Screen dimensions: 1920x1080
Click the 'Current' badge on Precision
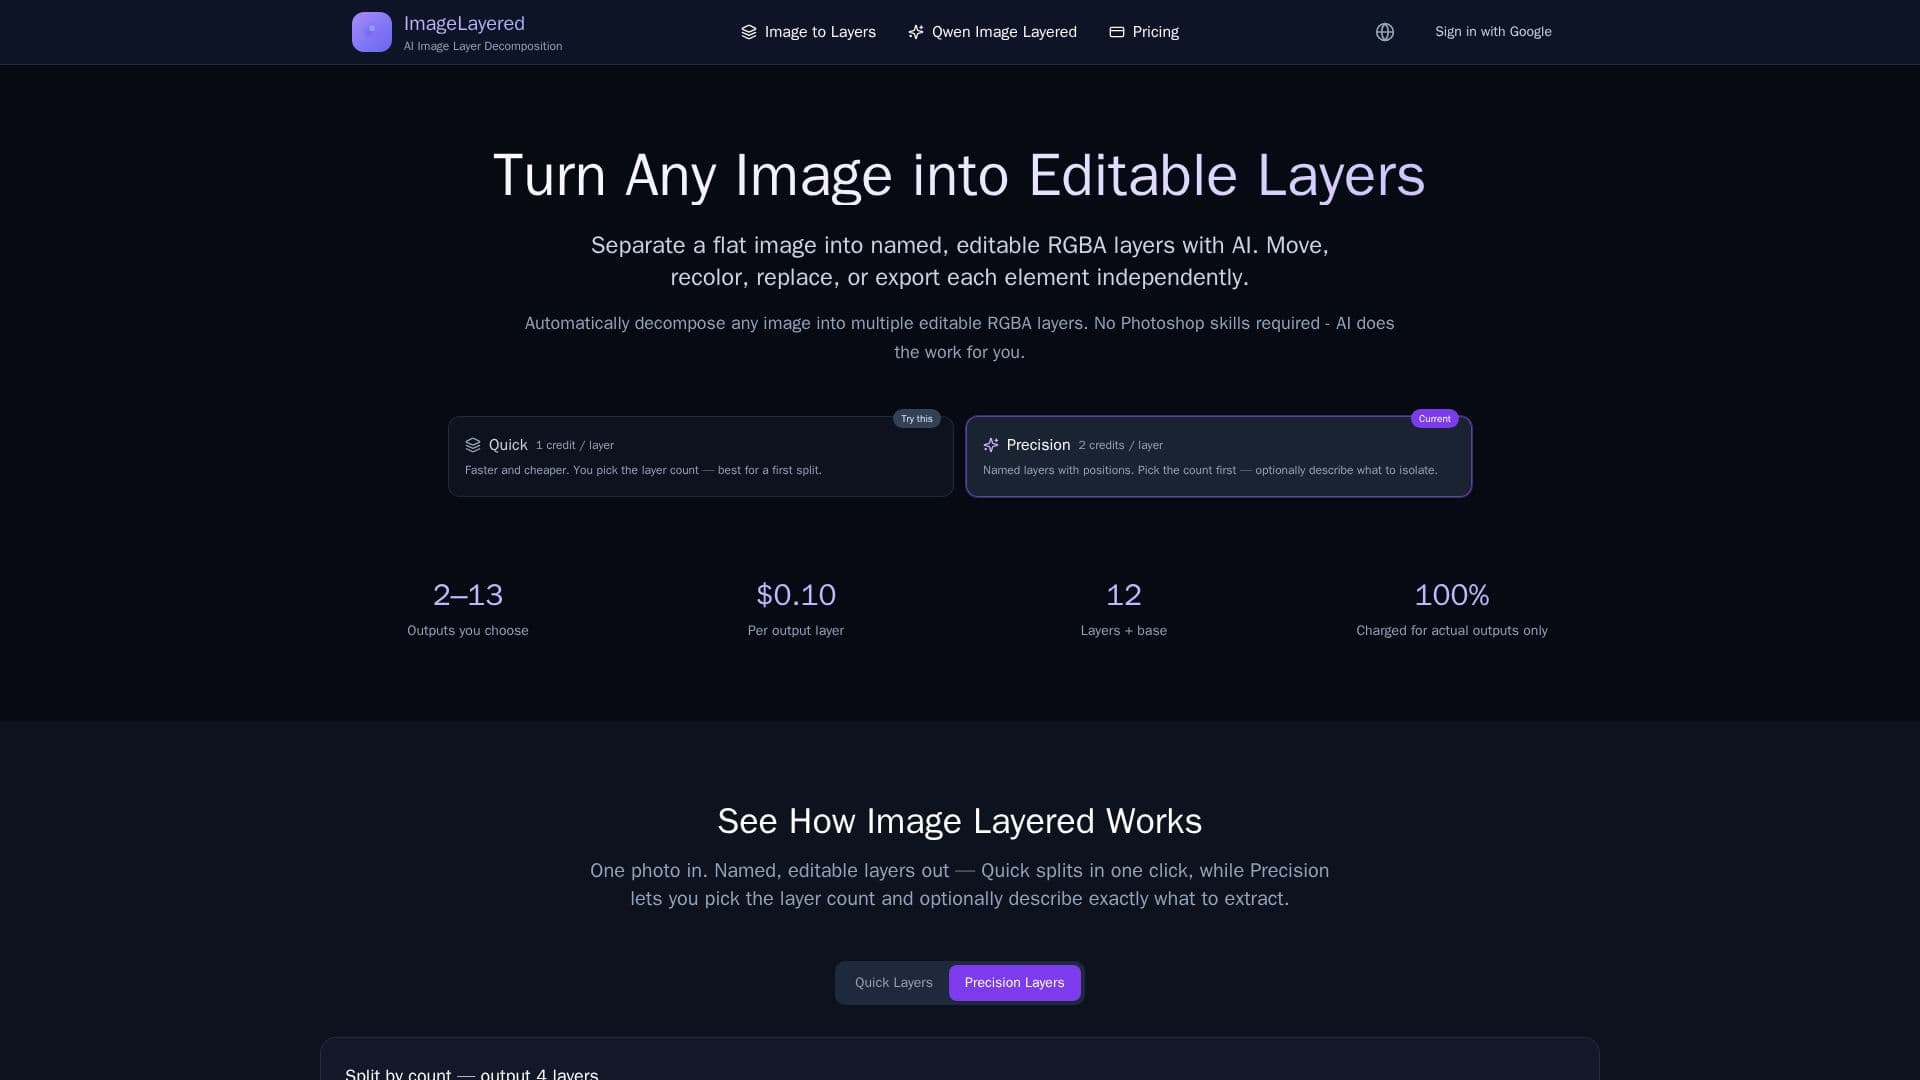point(1434,419)
